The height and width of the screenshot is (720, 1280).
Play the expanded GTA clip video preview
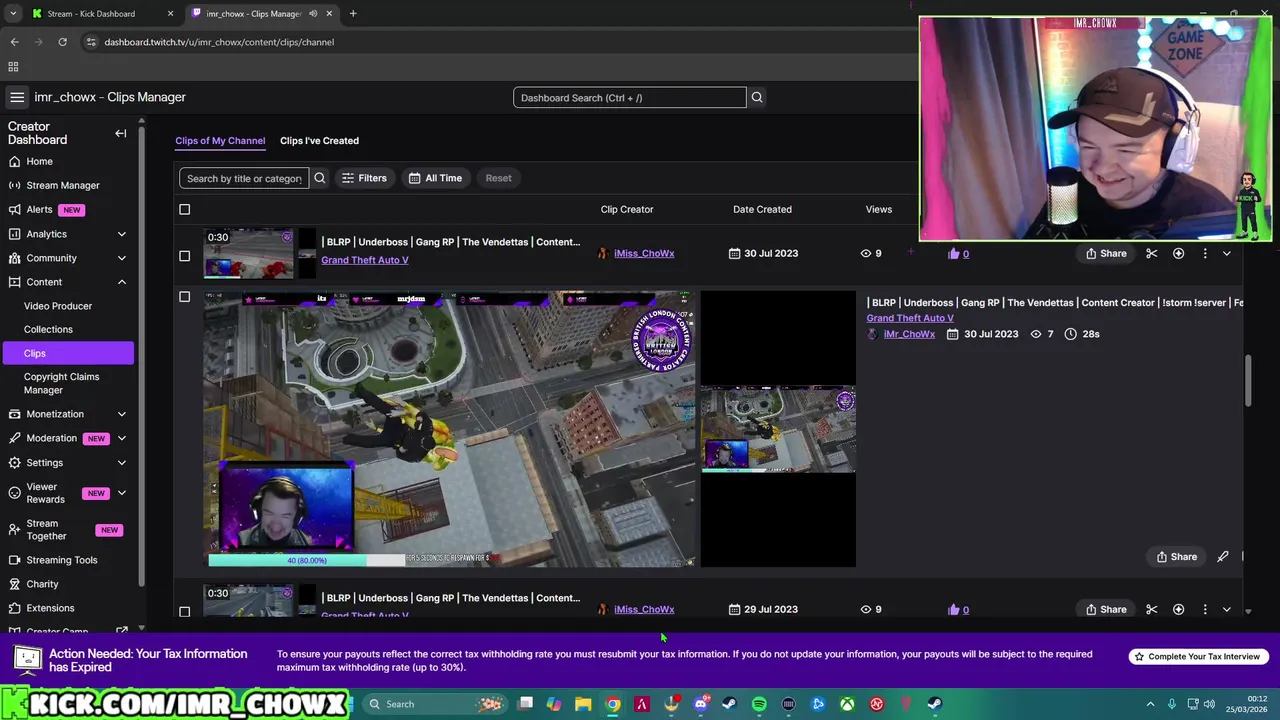(450, 430)
